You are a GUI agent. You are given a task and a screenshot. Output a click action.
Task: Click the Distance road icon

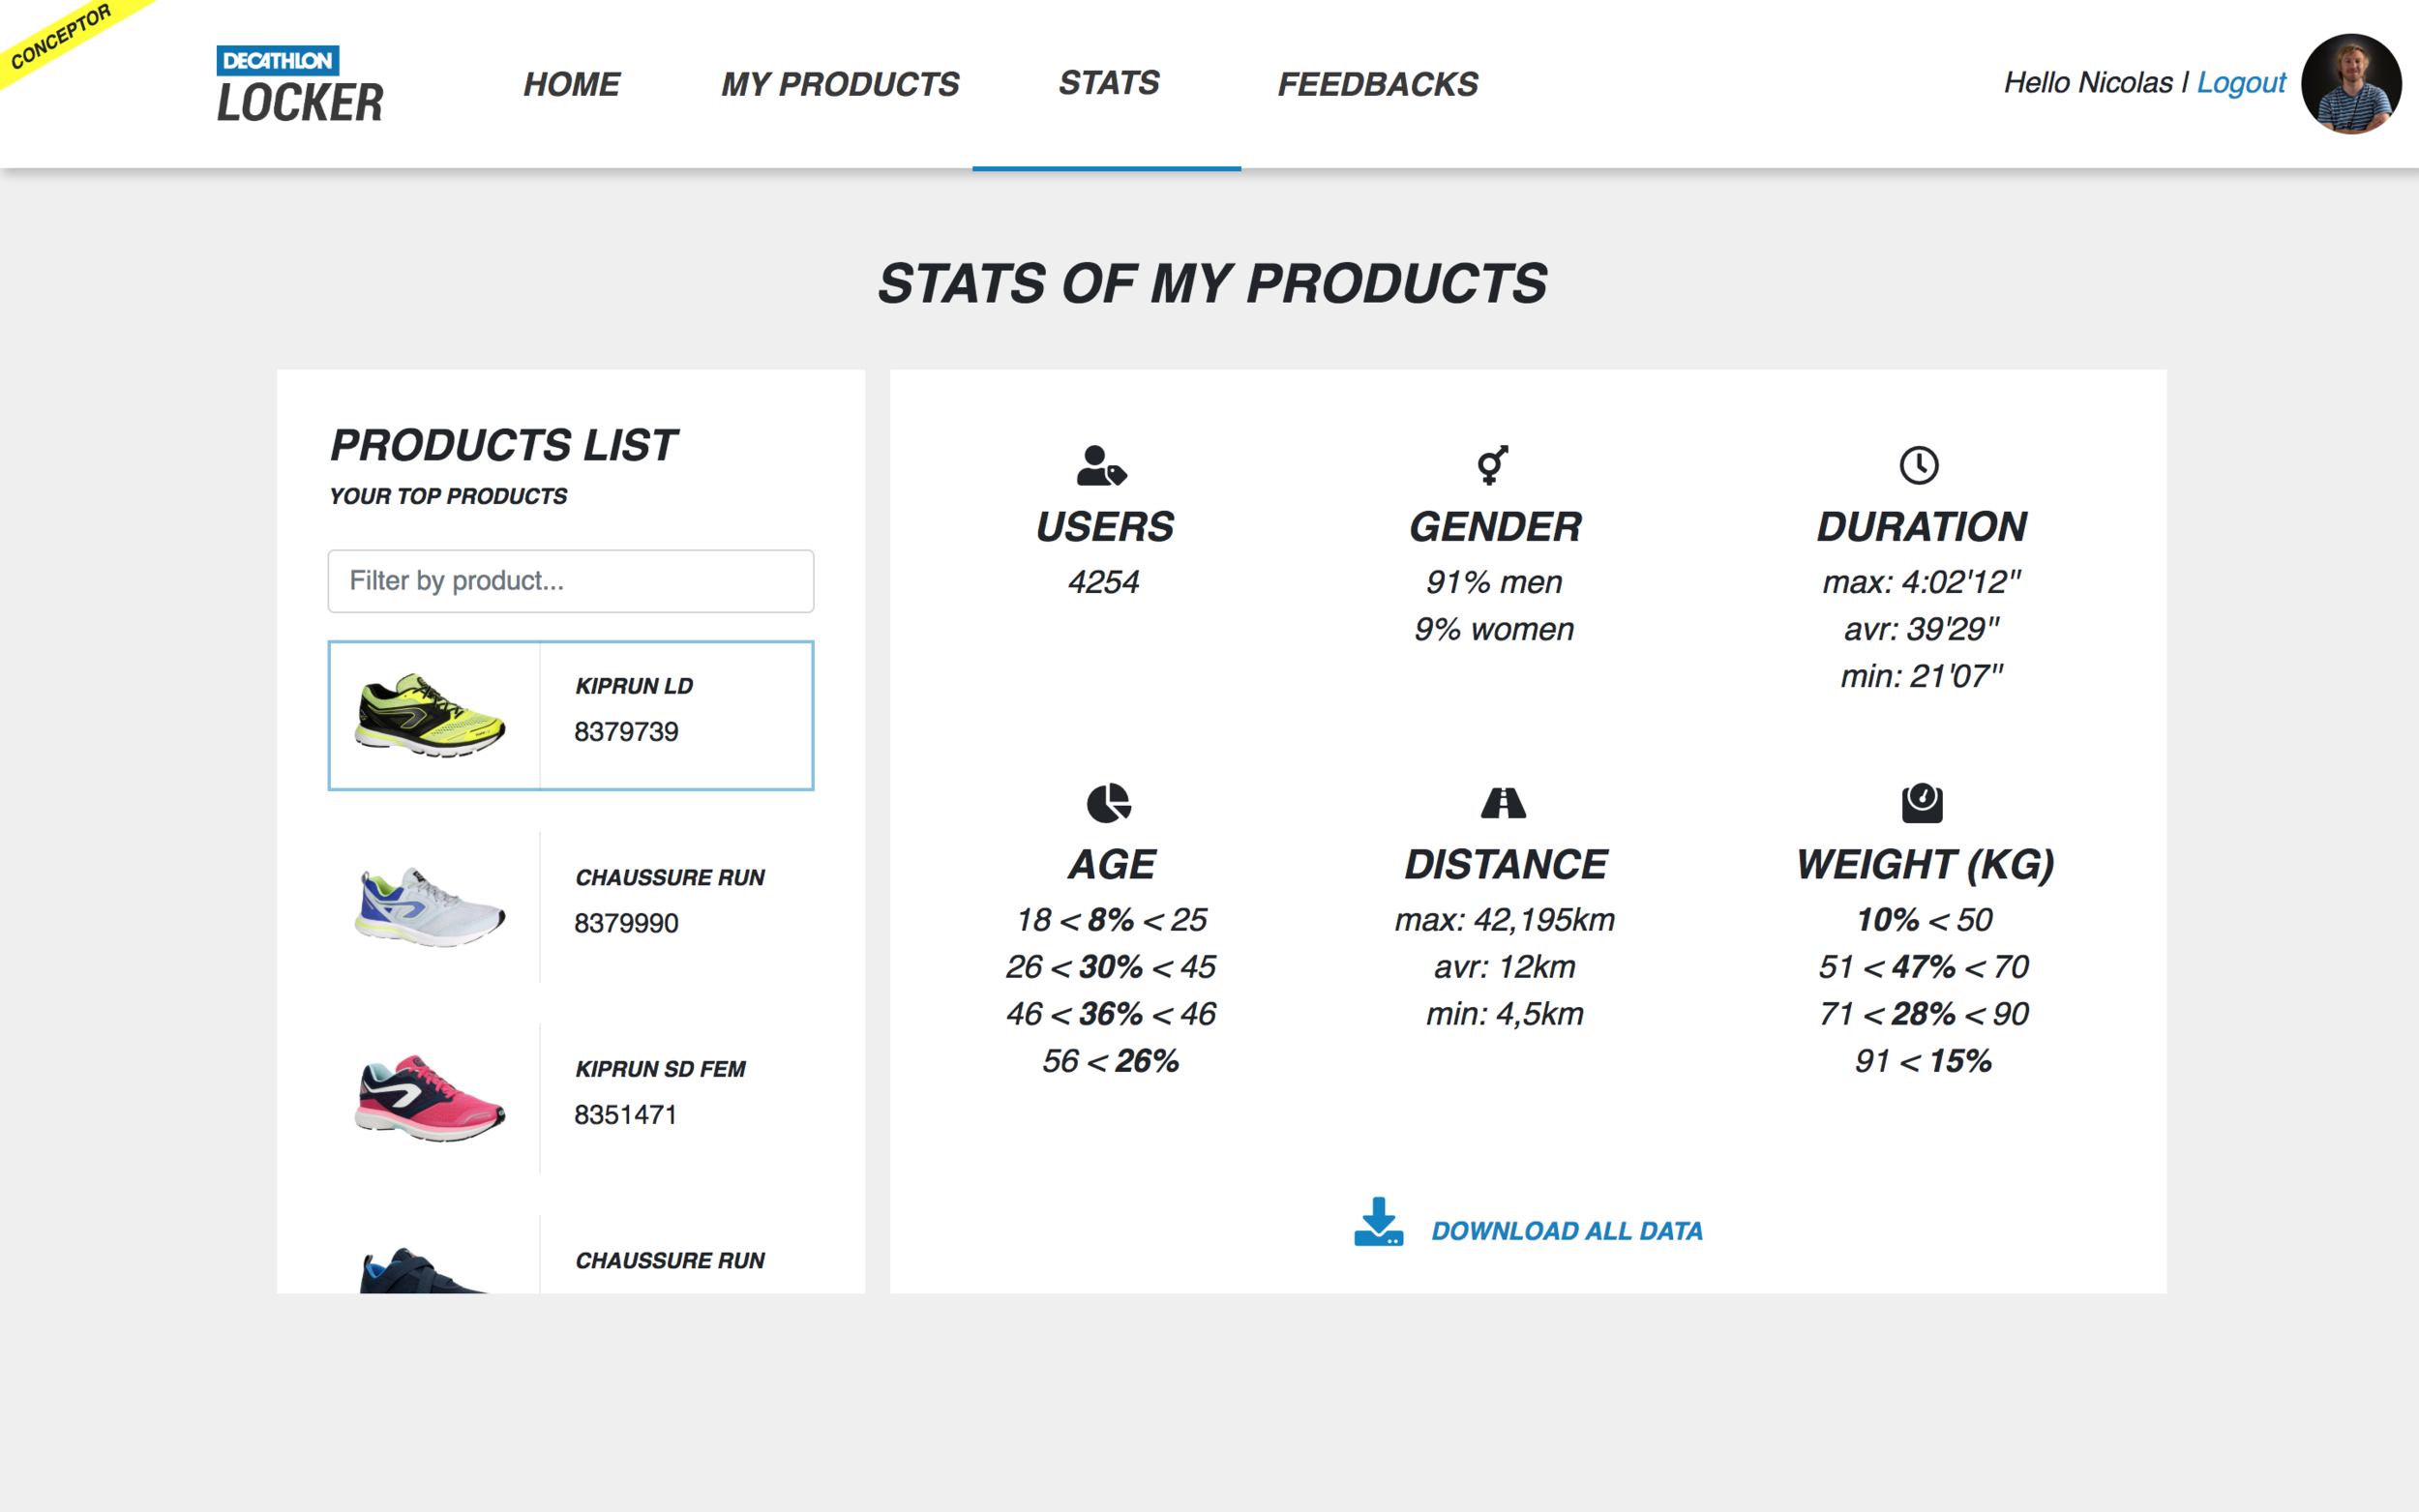pyautogui.click(x=1503, y=803)
